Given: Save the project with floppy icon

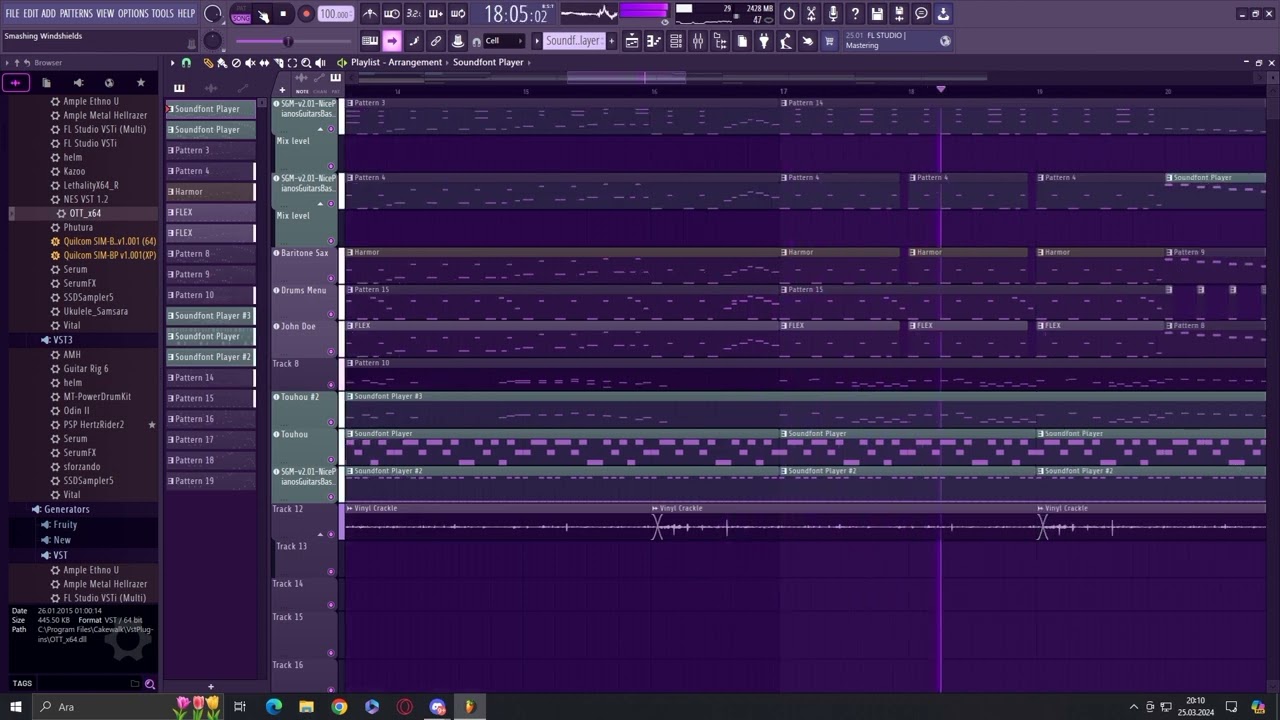Looking at the screenshot, I should pyautogui.click(x=877, y=14).
